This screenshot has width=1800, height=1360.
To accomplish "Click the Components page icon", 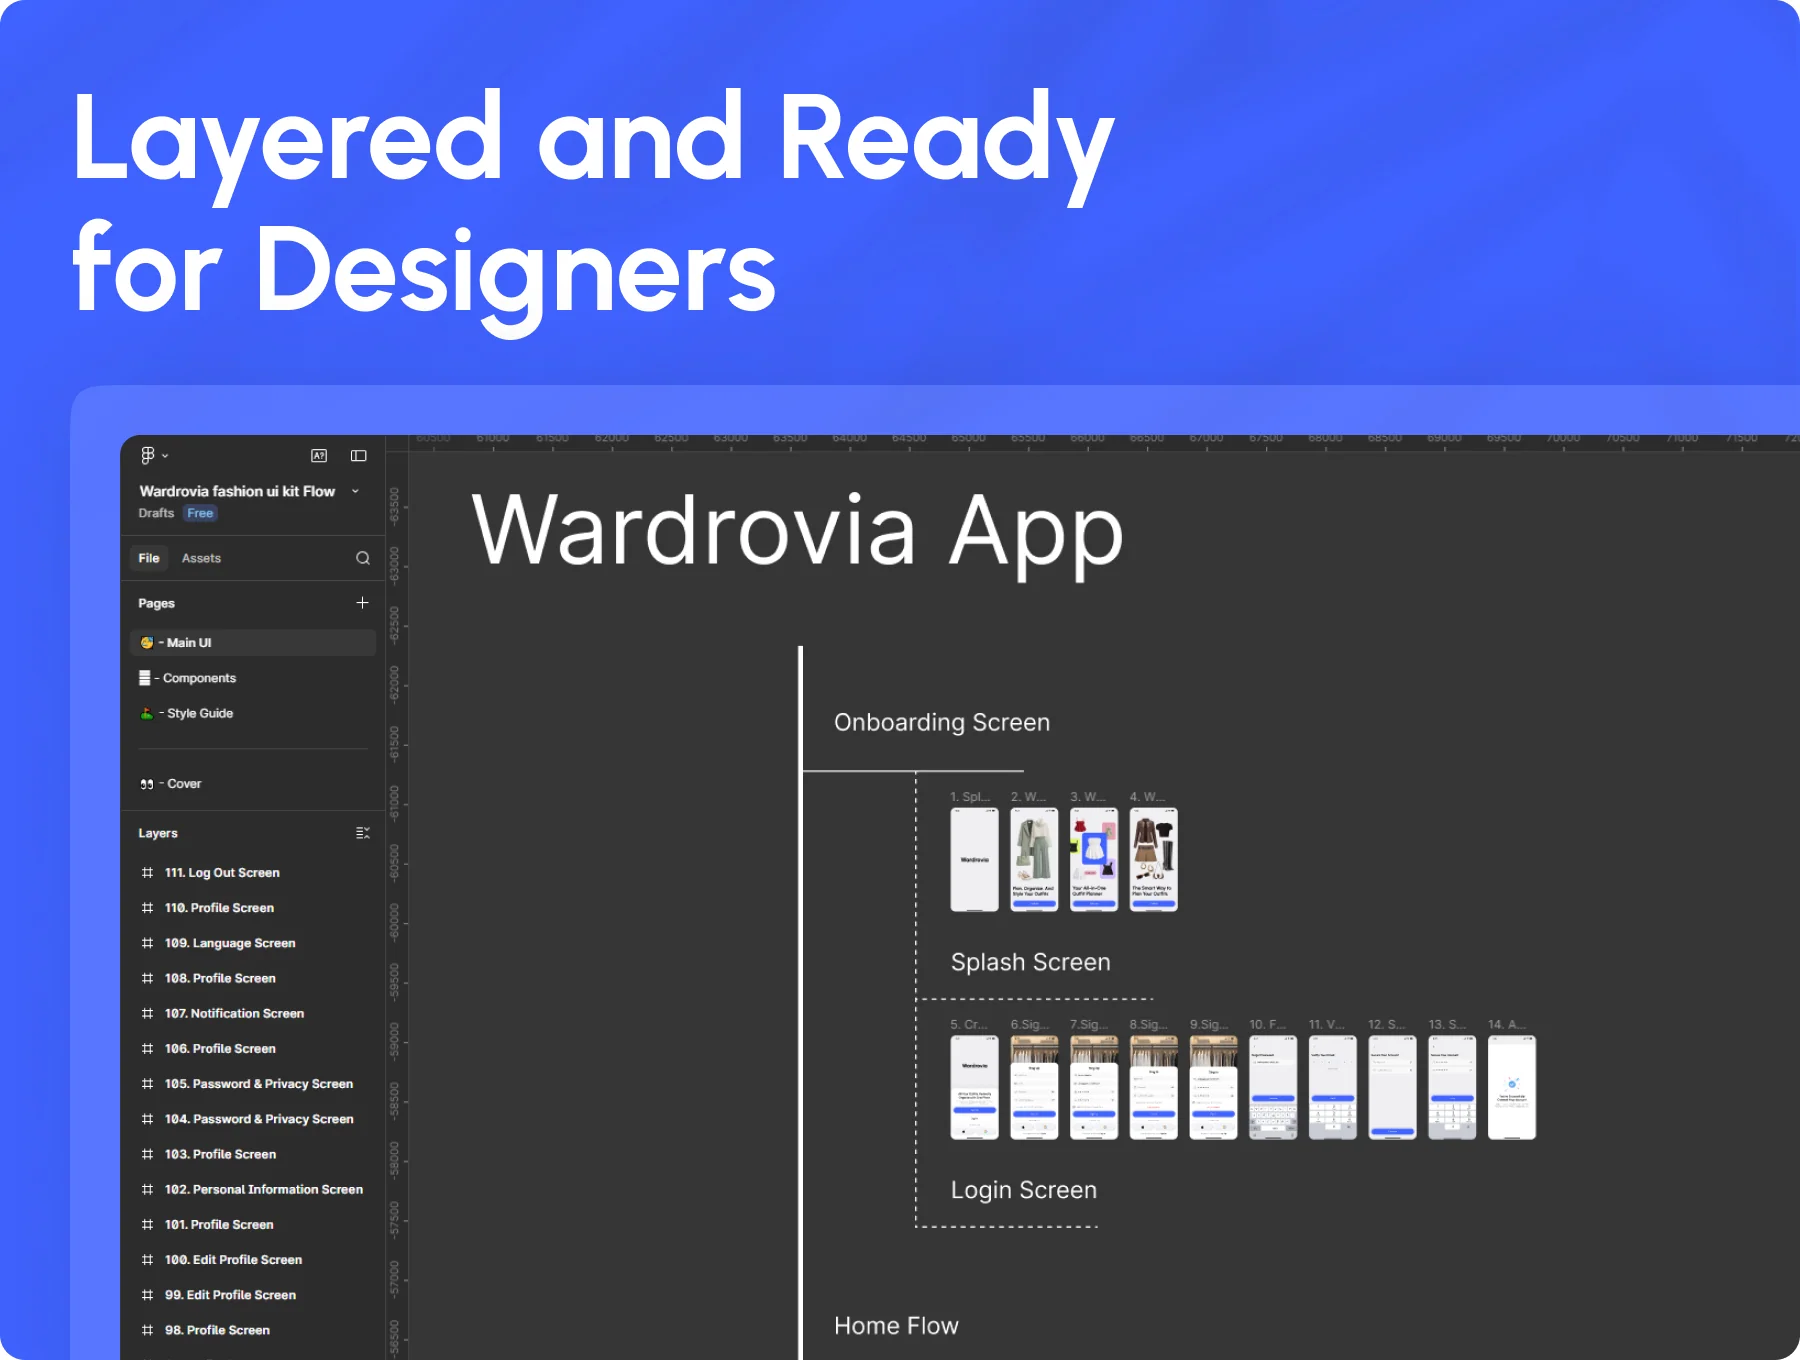I will [145, 678].
